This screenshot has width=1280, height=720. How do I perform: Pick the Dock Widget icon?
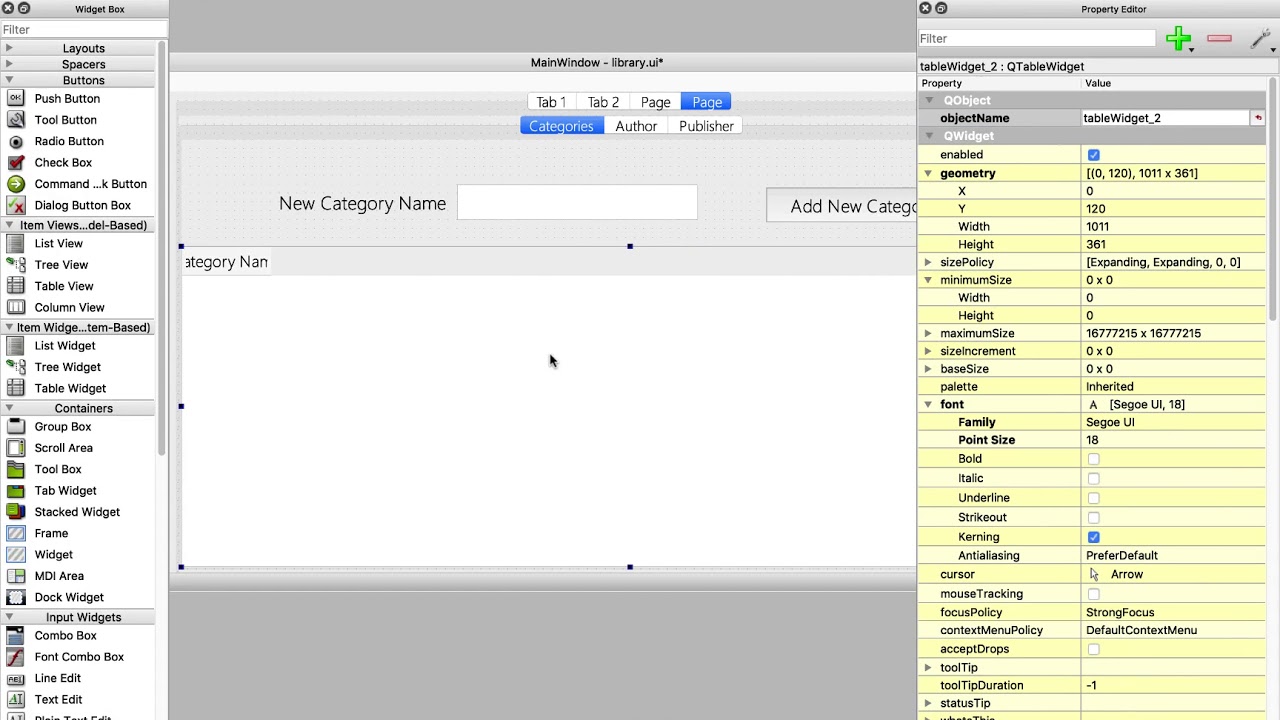(x=16, y=598)
